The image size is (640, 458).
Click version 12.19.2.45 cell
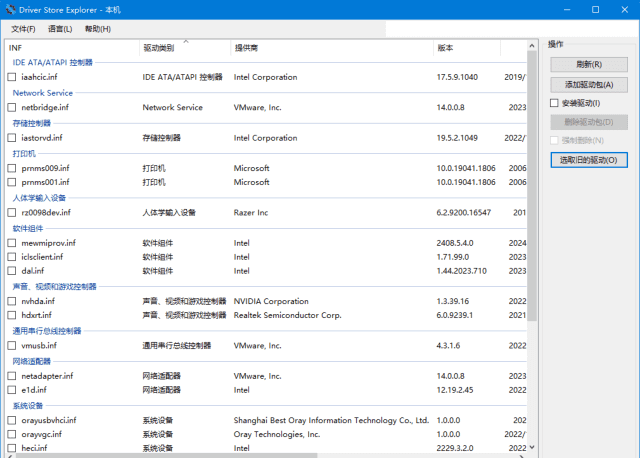[x=455, y=390]
